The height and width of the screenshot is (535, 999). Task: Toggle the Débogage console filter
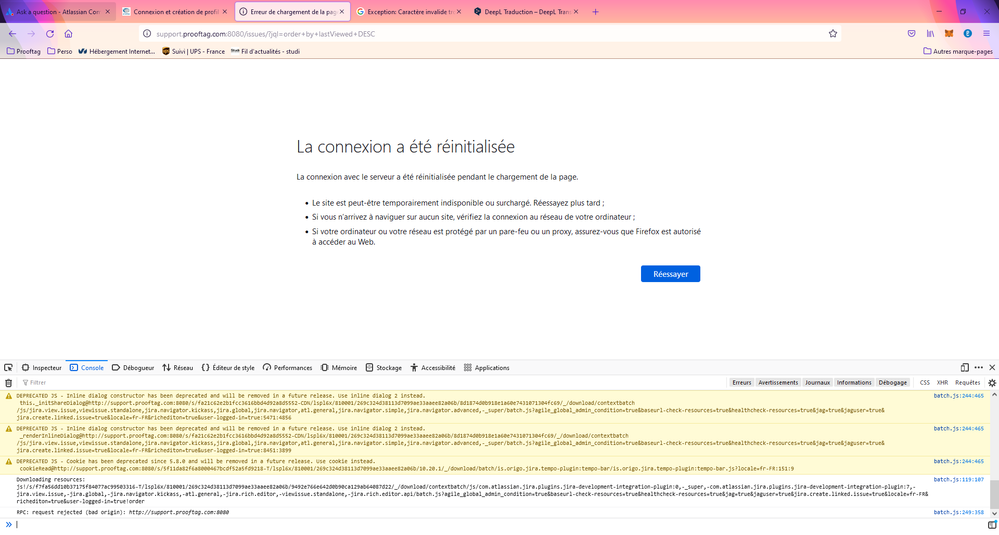(893, 383)
